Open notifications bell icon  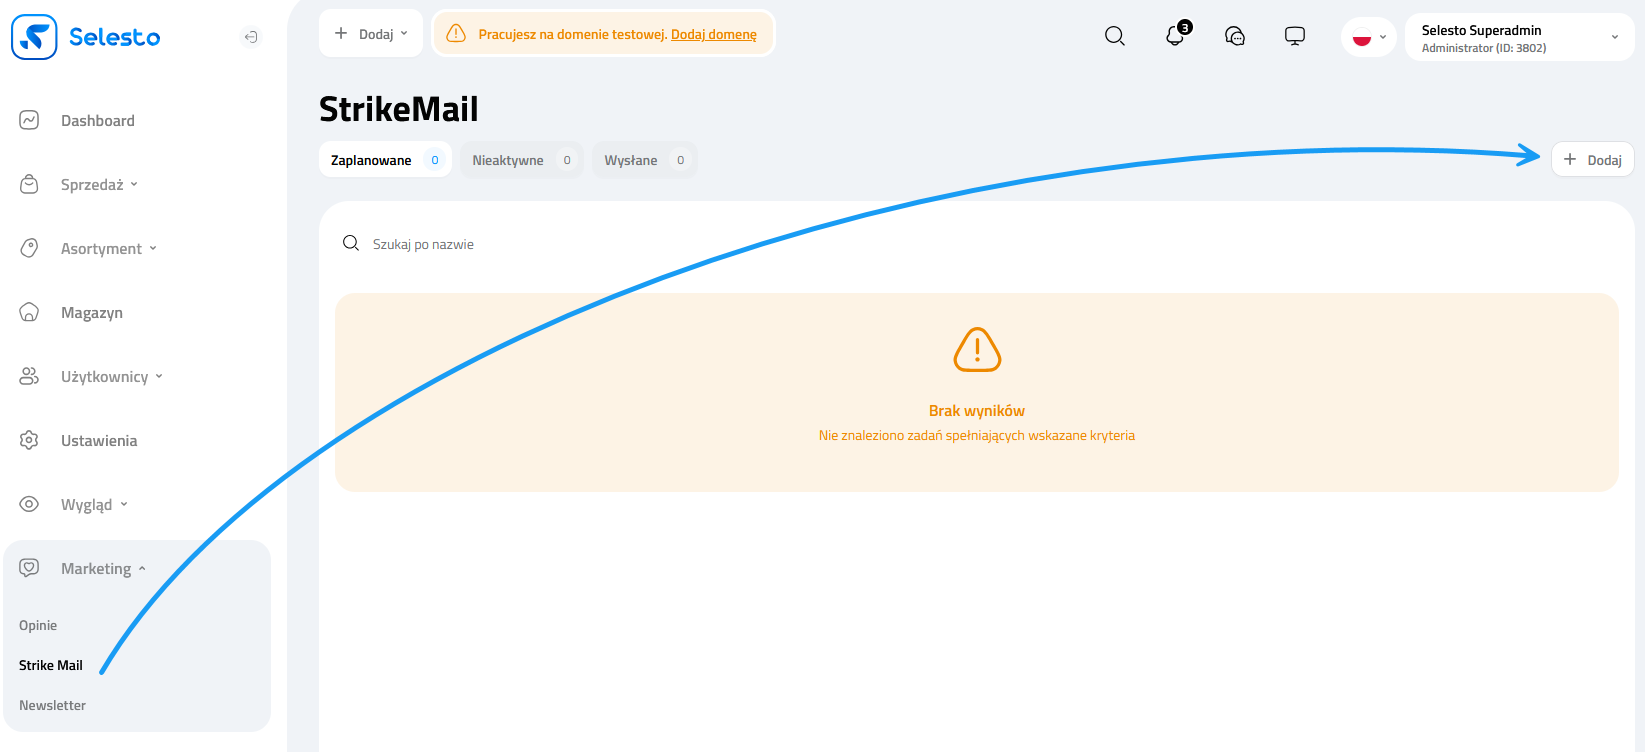click(x=1175, y=36)
